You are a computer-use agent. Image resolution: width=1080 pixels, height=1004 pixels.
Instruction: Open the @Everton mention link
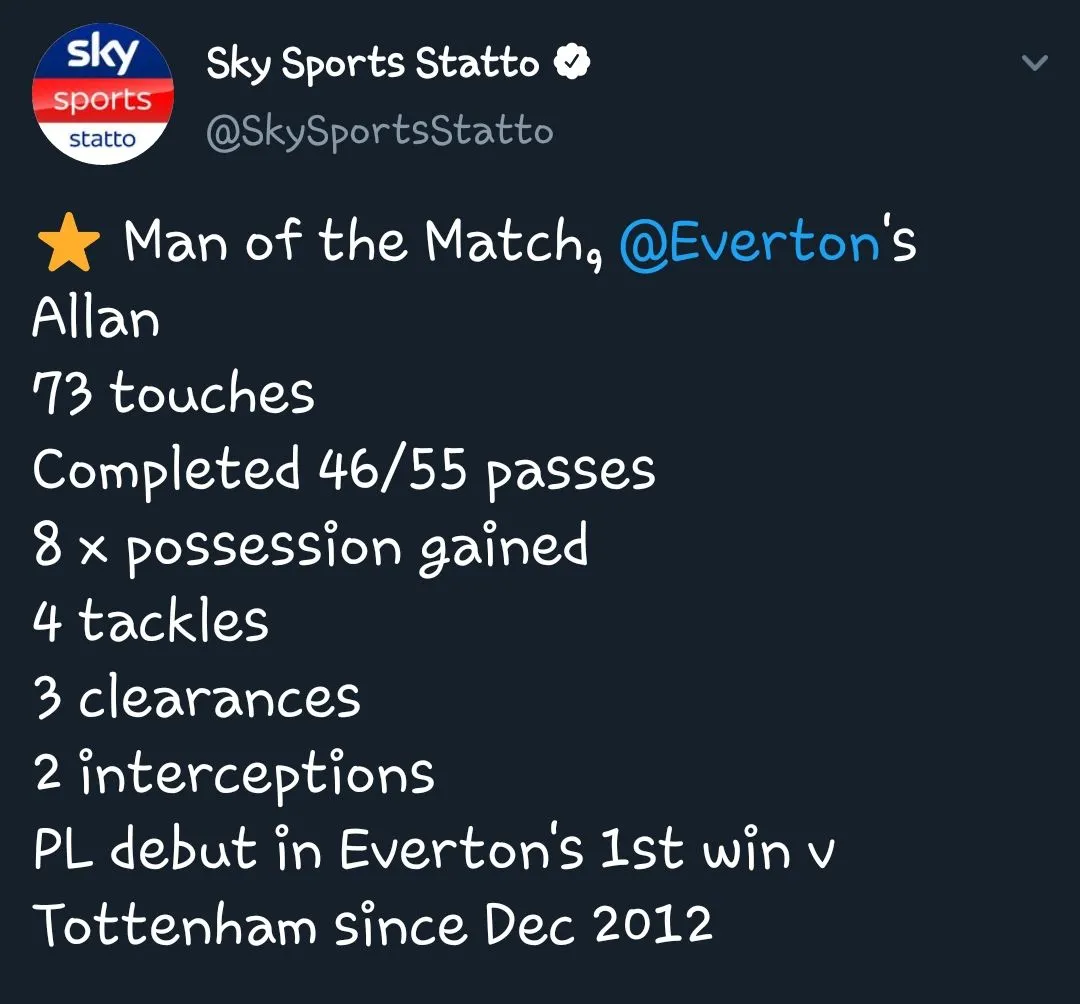pyautogui.click(x=749, y=243)
